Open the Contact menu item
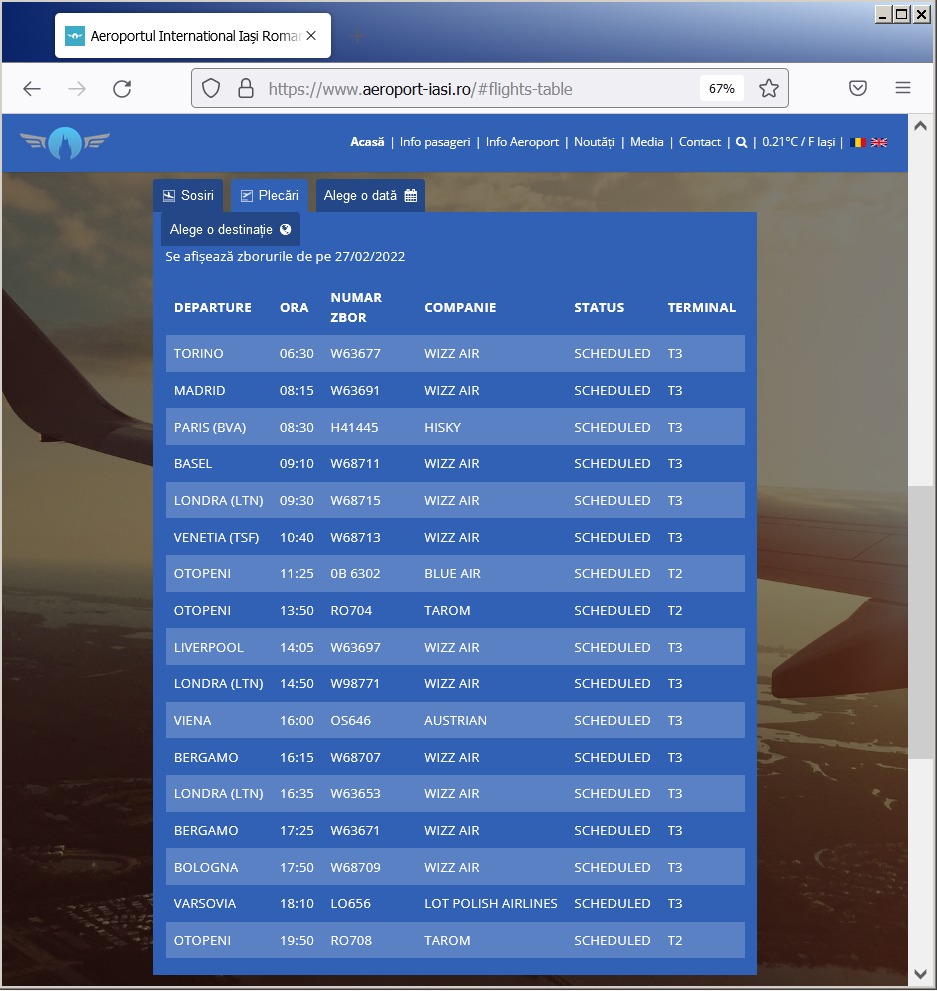 699,142
